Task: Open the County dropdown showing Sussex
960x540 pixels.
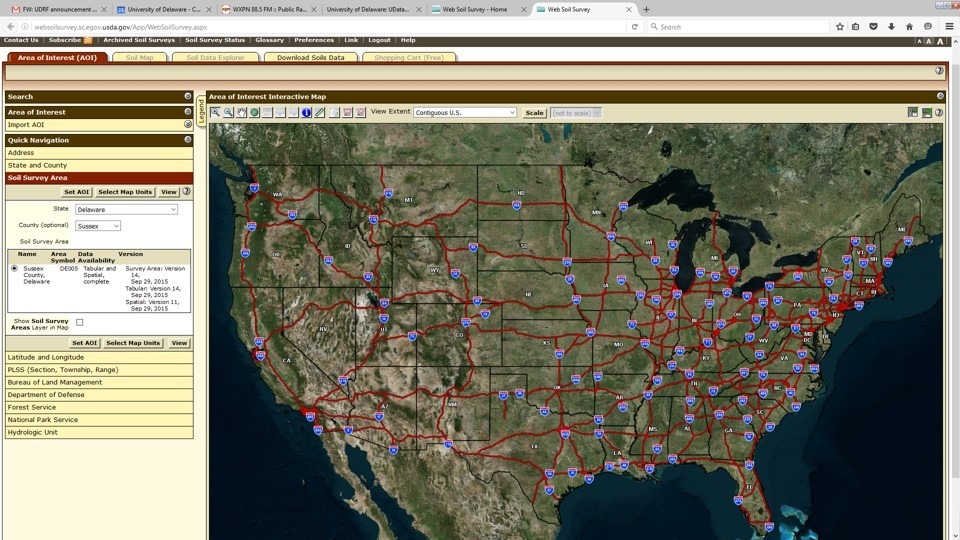Action: click(x=98, y=226)
